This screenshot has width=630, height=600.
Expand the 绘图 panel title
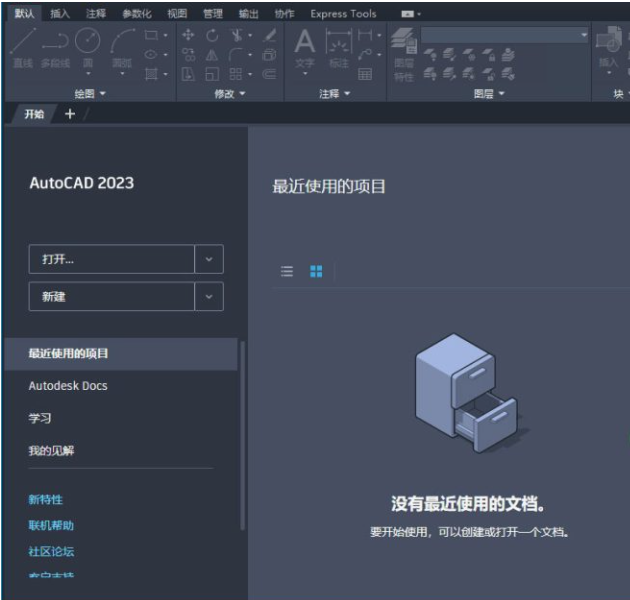(90, 94)
